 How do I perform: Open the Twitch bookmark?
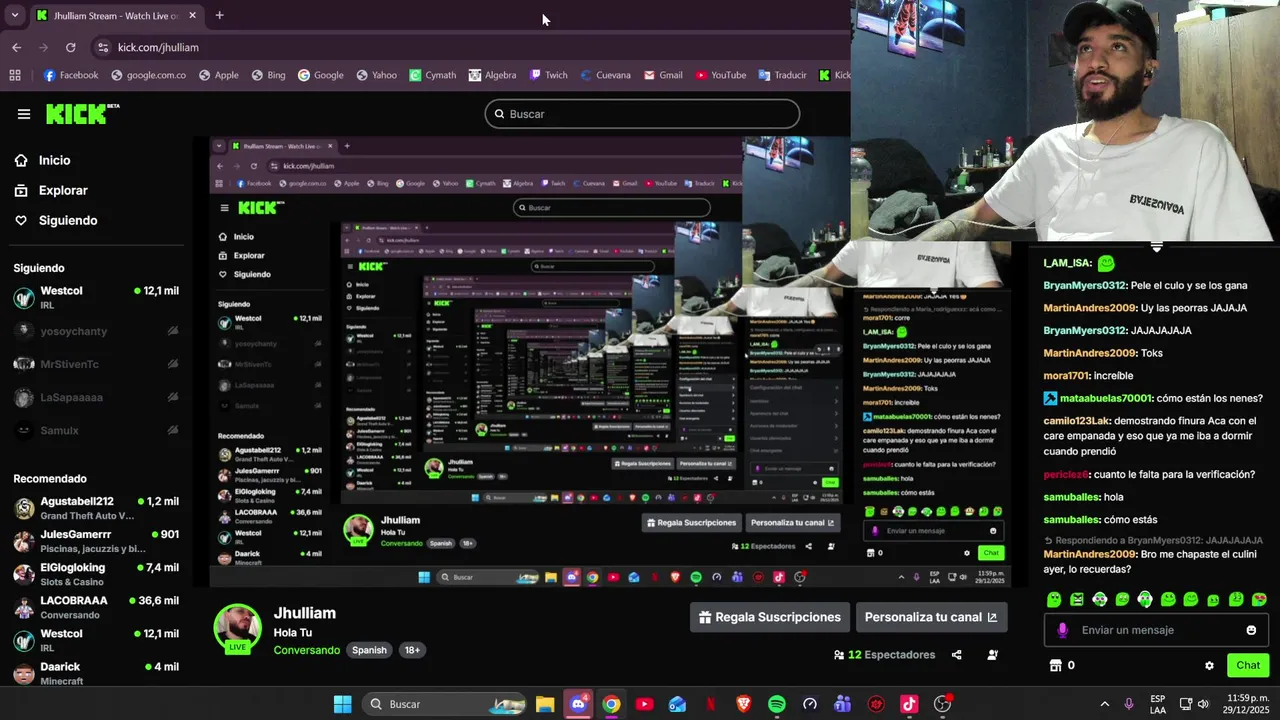tap(548, 75)
